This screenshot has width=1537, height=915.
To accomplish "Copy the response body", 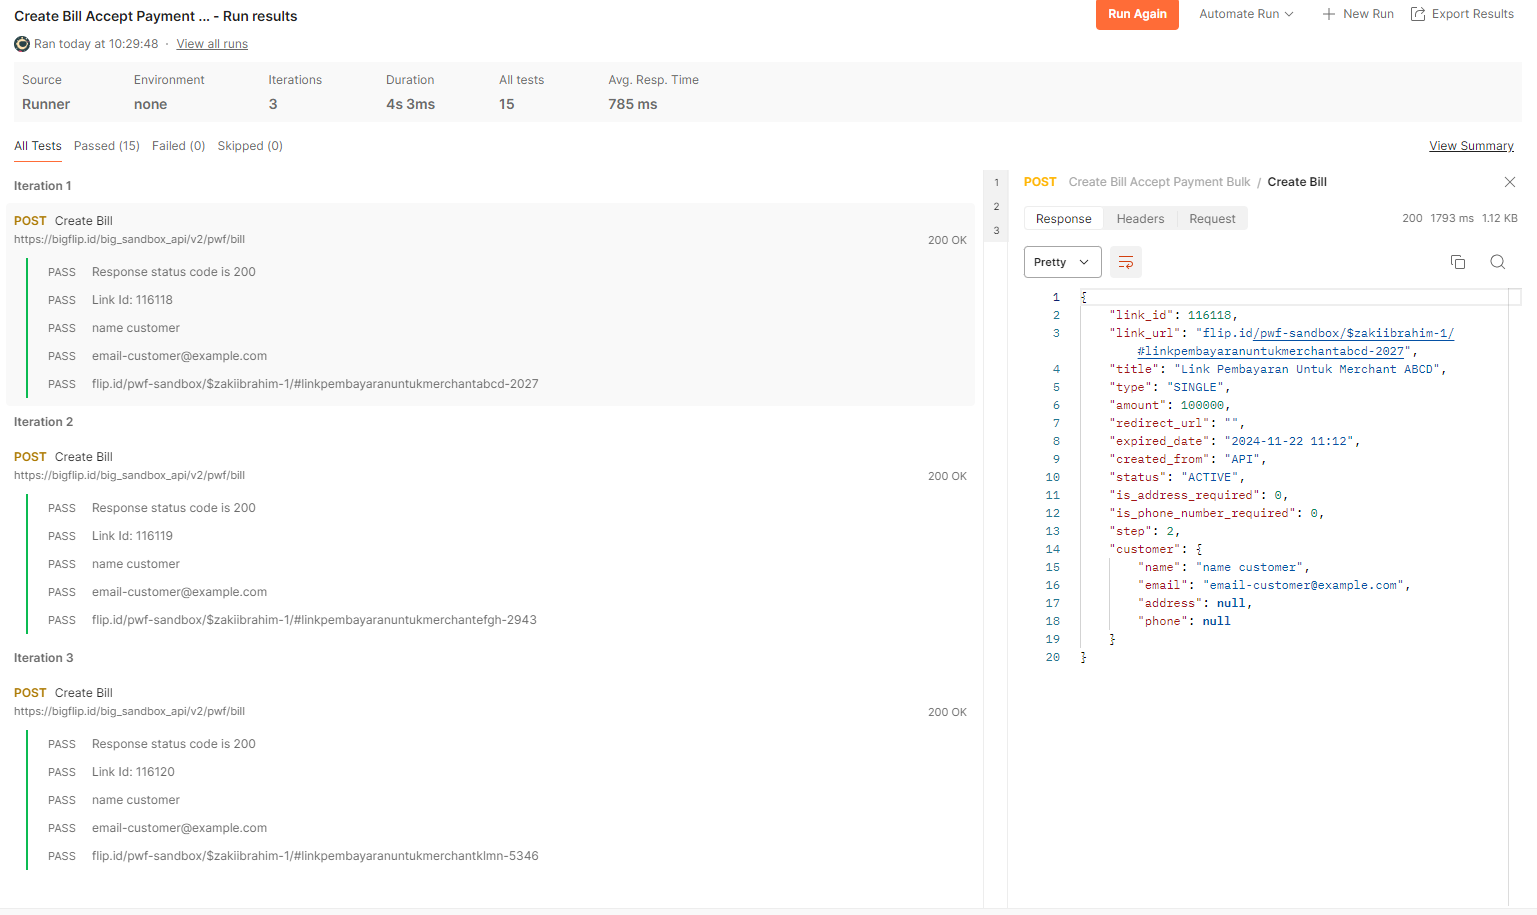I will 1457,261.
